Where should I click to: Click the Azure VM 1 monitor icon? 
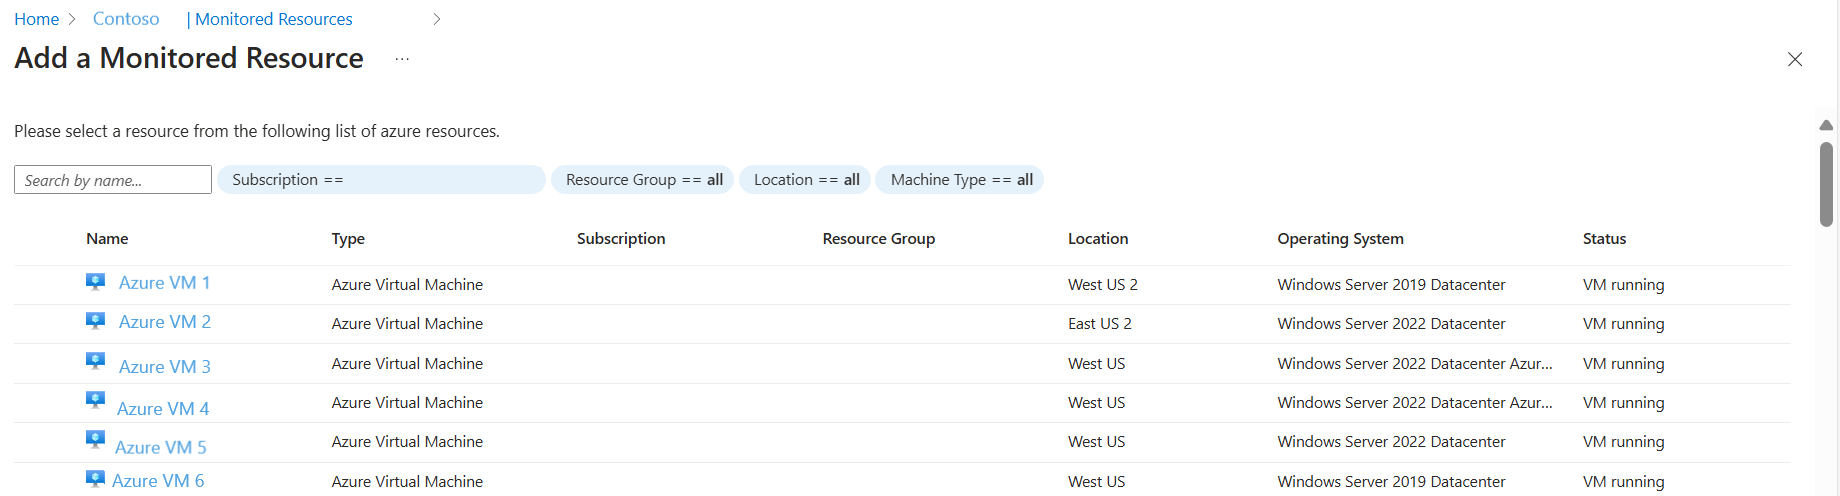pyautogui.click(x=95, y=282)
